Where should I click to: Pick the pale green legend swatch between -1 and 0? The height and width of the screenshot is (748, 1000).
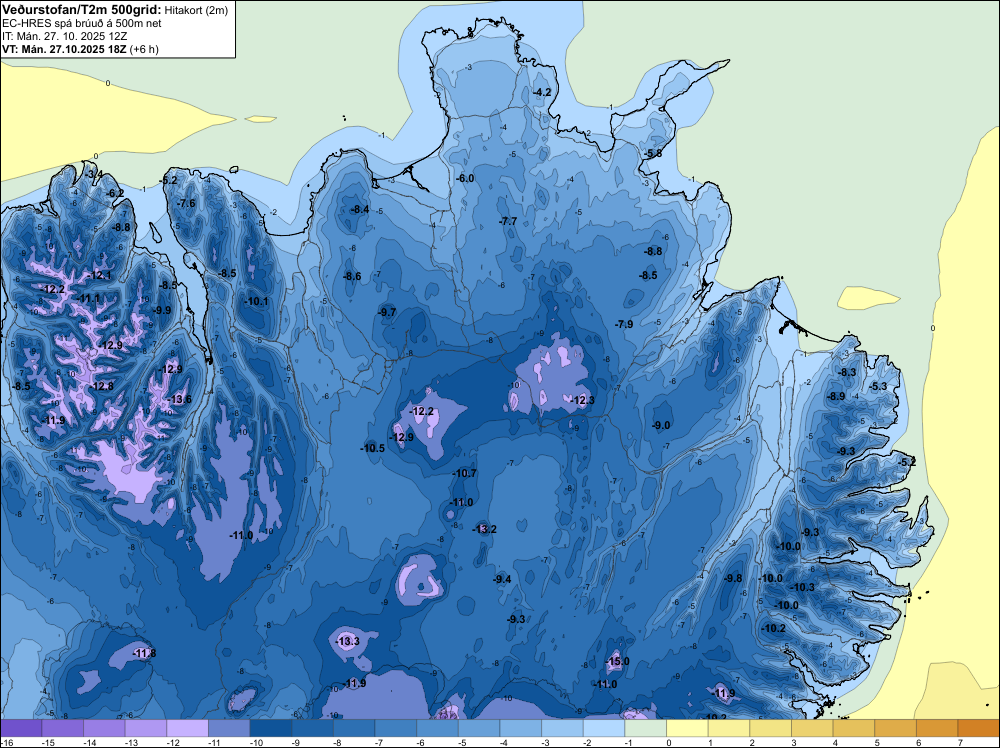pyautogui.click(x=645, y=728)
